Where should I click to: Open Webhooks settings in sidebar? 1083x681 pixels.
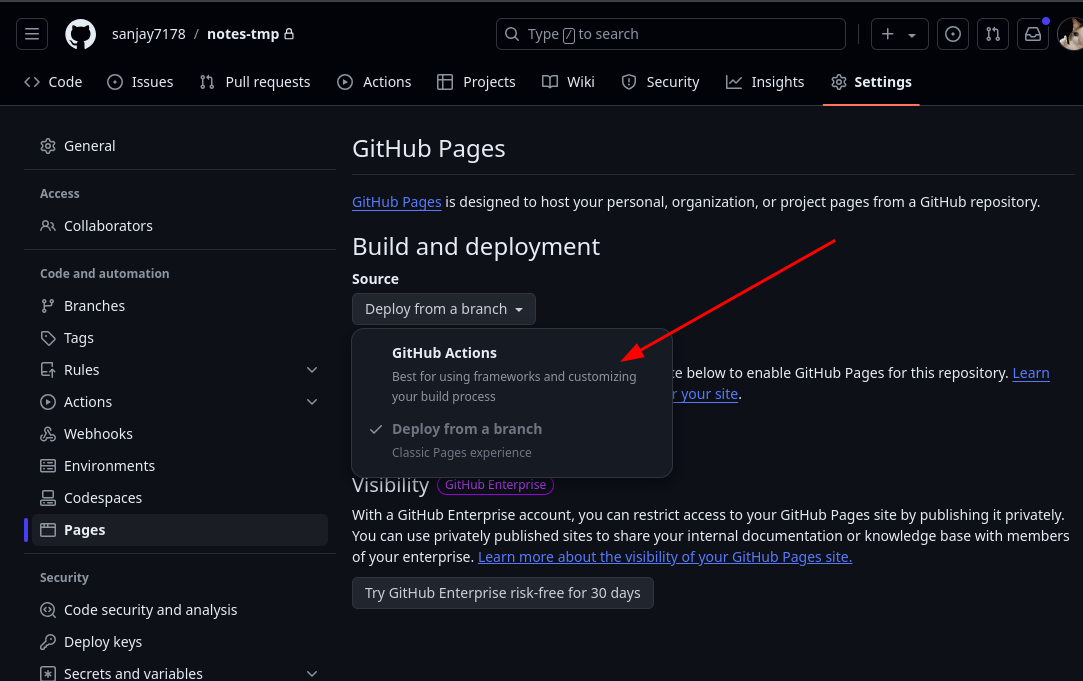click(98, 434)
